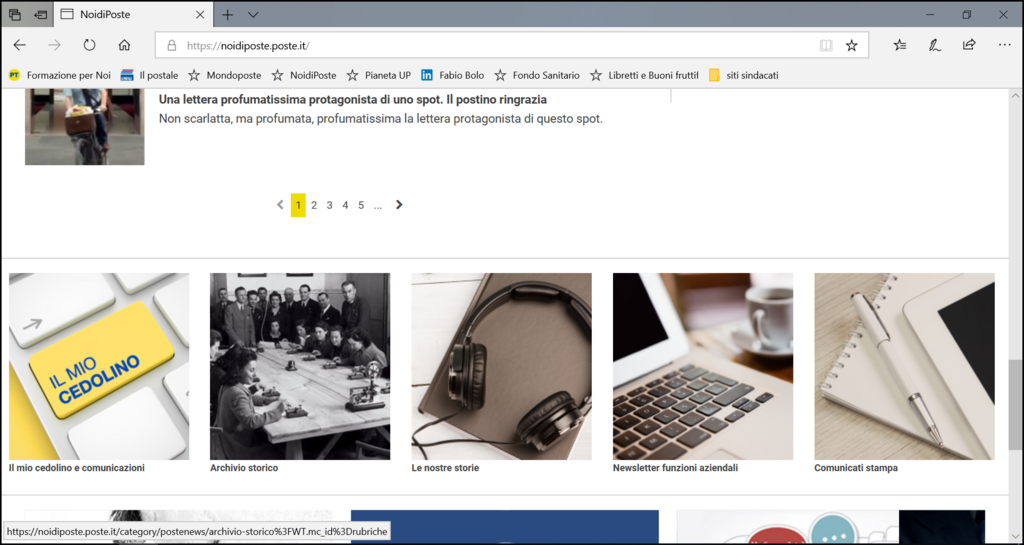Open article Una lettera profumatissima headline
Screen dimensions: 1024x545
point(353,100)
